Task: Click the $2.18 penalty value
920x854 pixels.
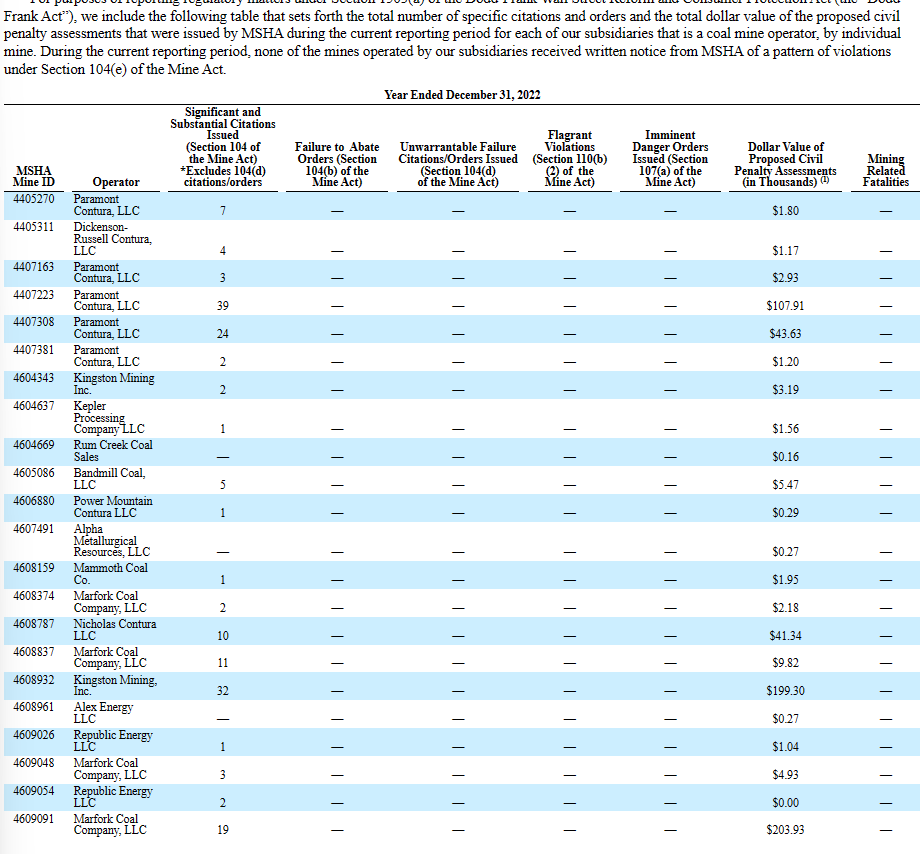Action: 785,608
